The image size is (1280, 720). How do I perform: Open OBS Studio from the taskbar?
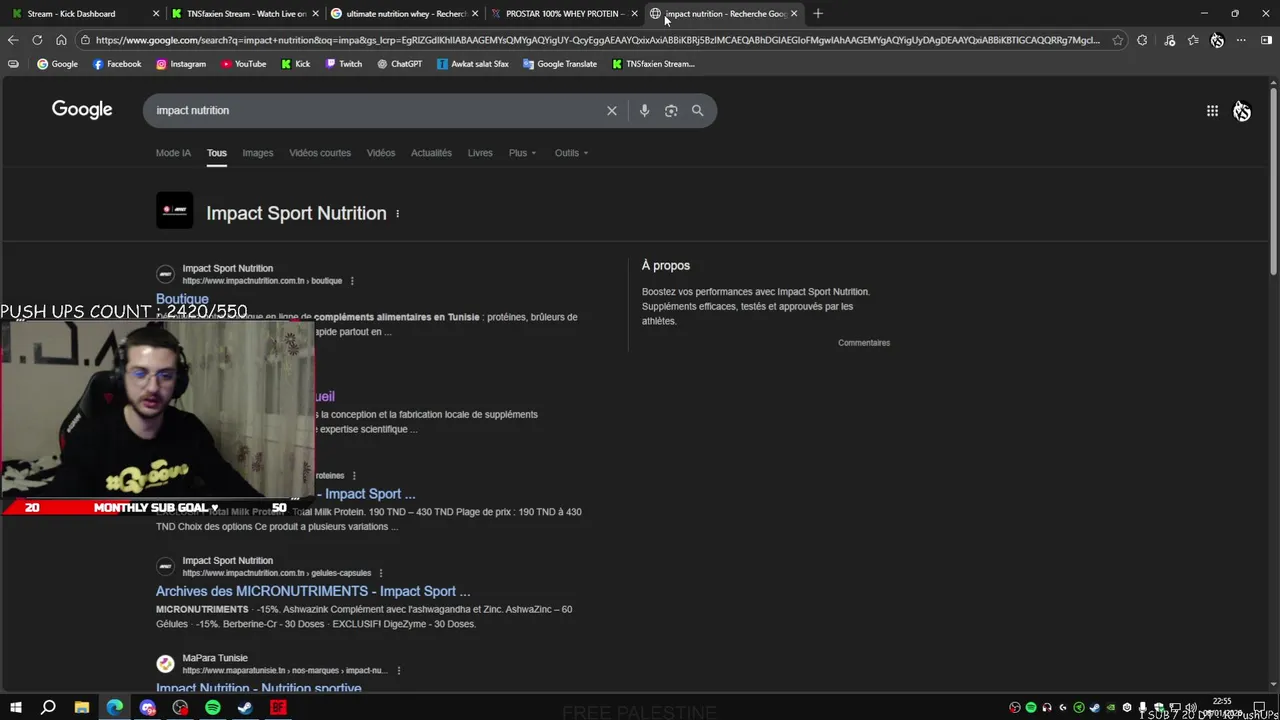180,708
